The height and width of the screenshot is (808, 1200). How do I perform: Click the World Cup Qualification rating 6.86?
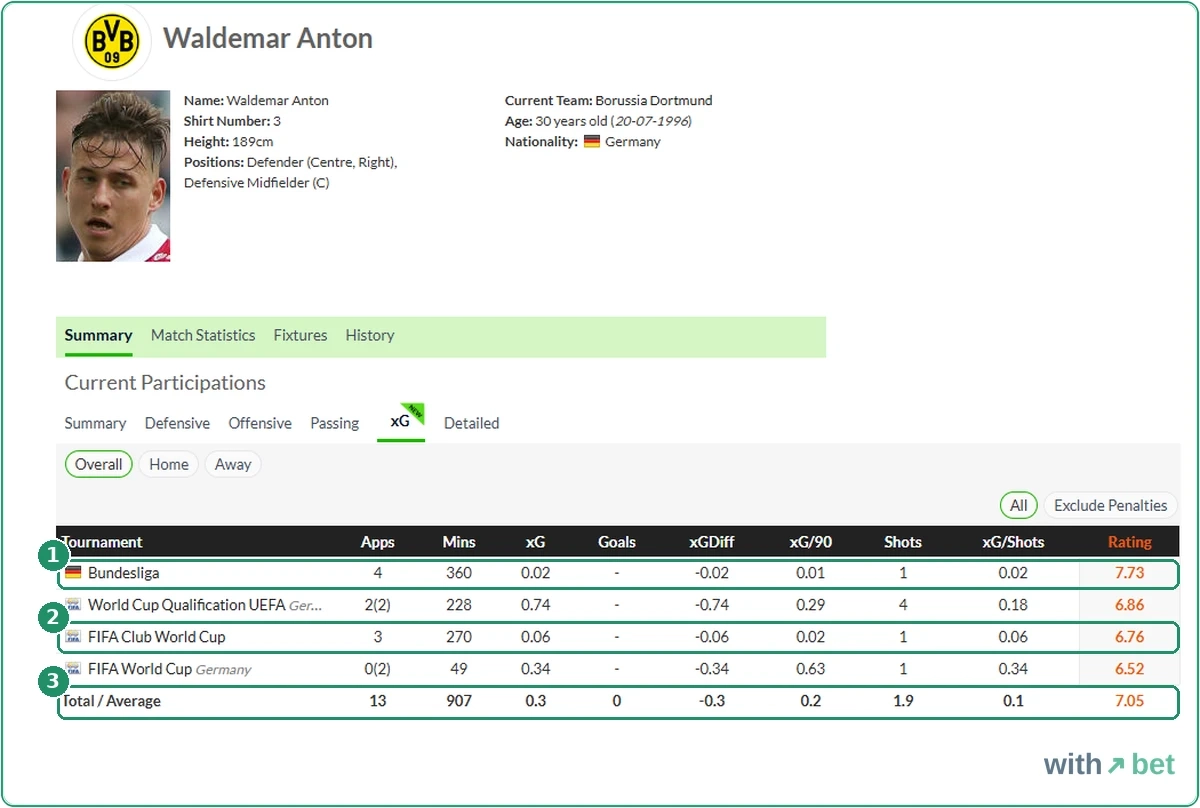(x=1129, y=605)
